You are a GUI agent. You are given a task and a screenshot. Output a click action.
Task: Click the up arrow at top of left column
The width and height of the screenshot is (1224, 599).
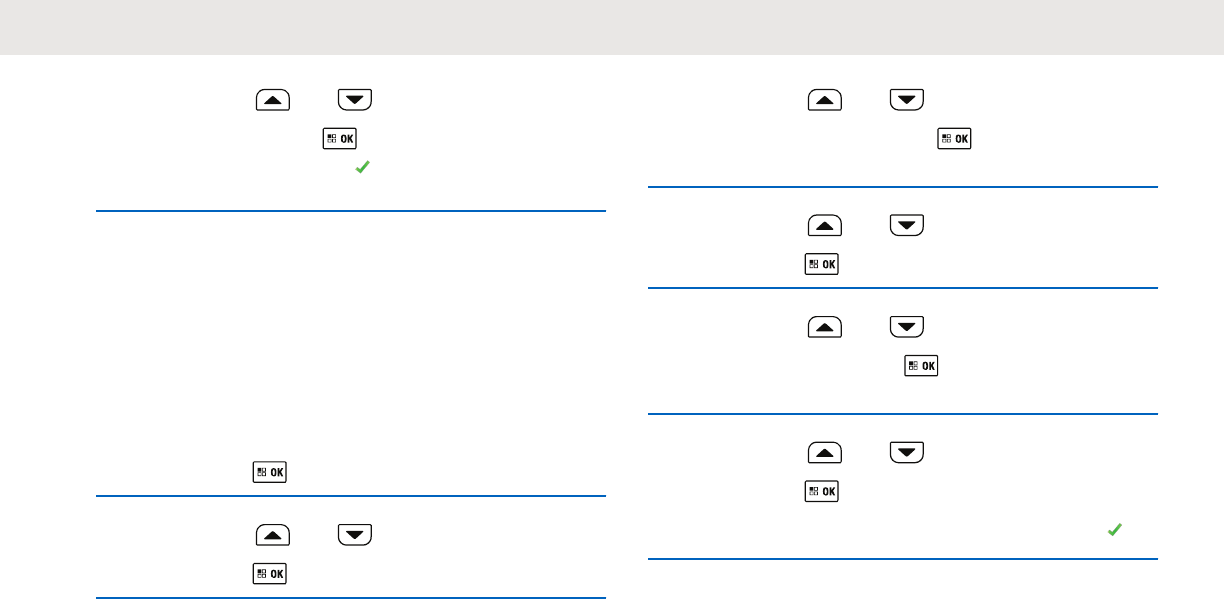pos(273,100)
